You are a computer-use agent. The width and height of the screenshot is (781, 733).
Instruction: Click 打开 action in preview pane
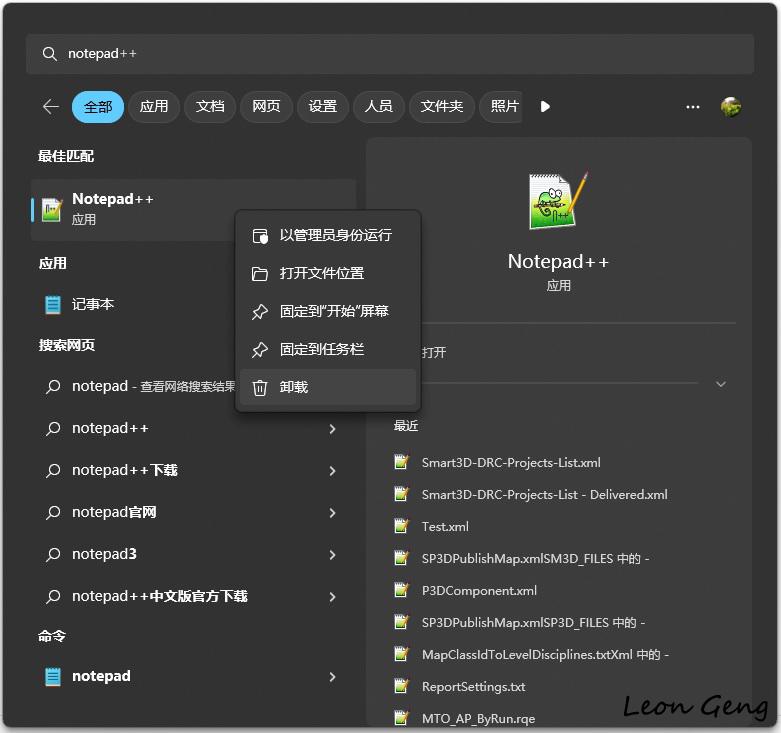point(434,353)
